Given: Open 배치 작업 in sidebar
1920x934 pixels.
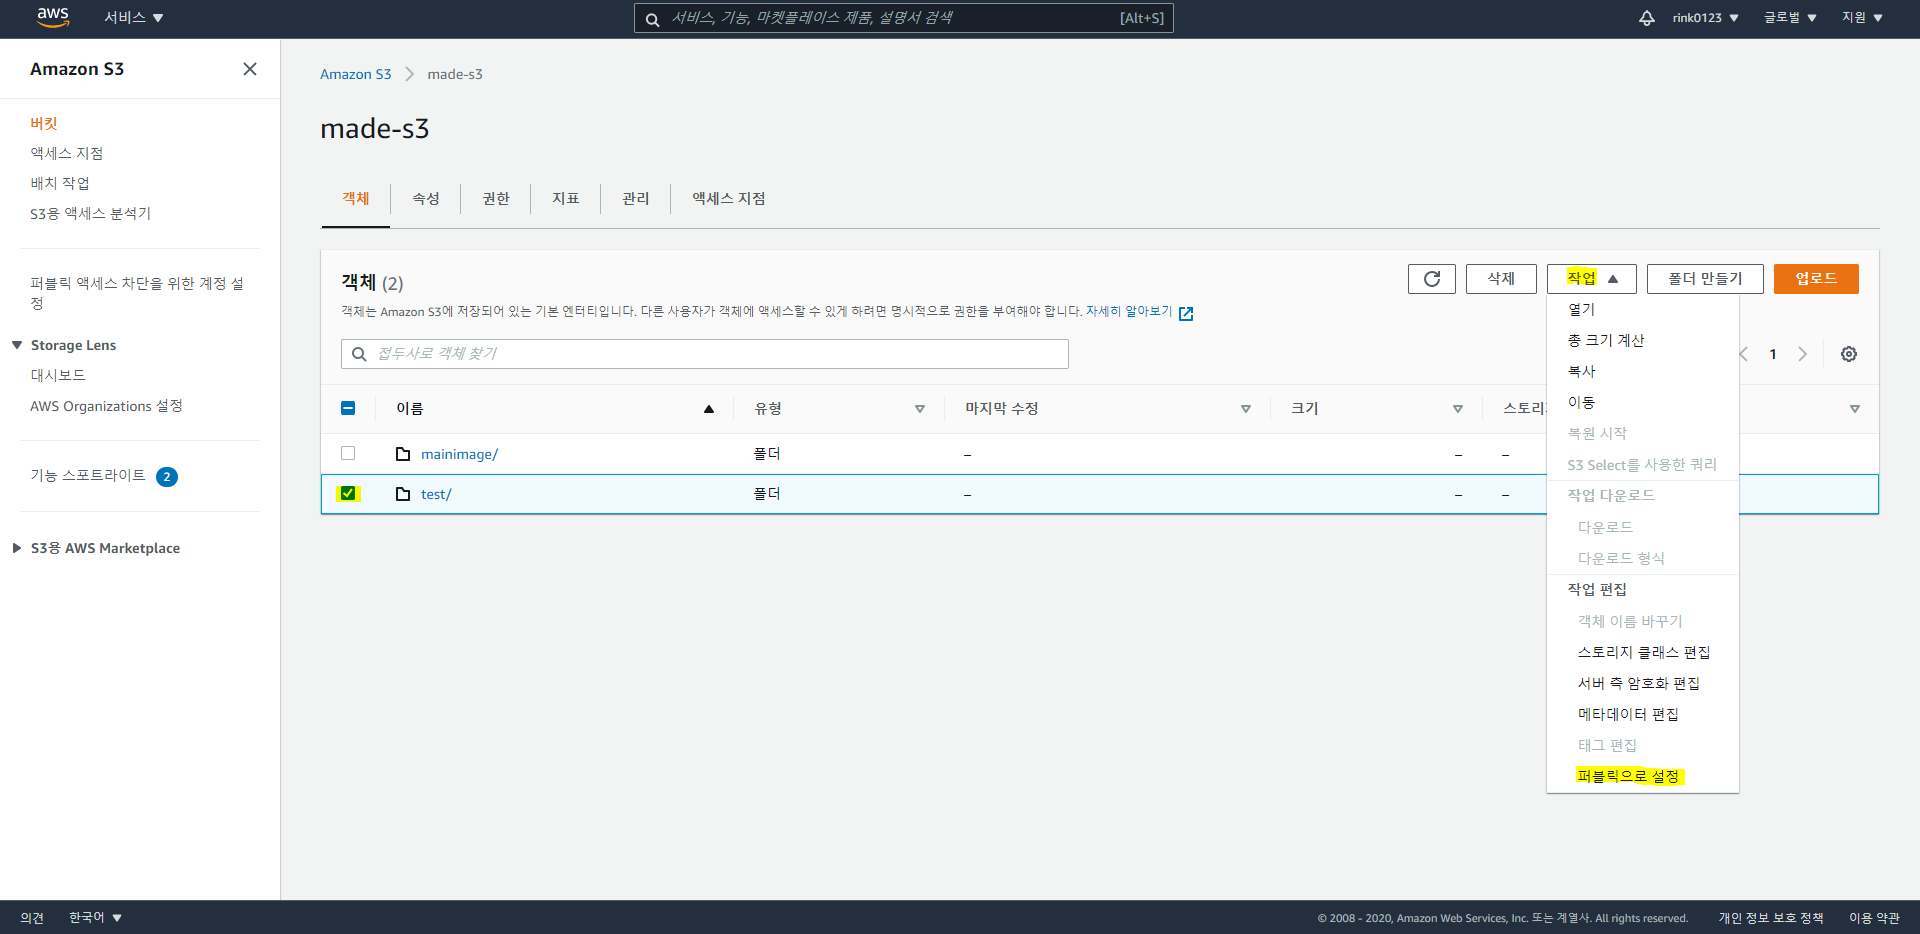Looking at the screenshot, I should click(x=60, y=183).
